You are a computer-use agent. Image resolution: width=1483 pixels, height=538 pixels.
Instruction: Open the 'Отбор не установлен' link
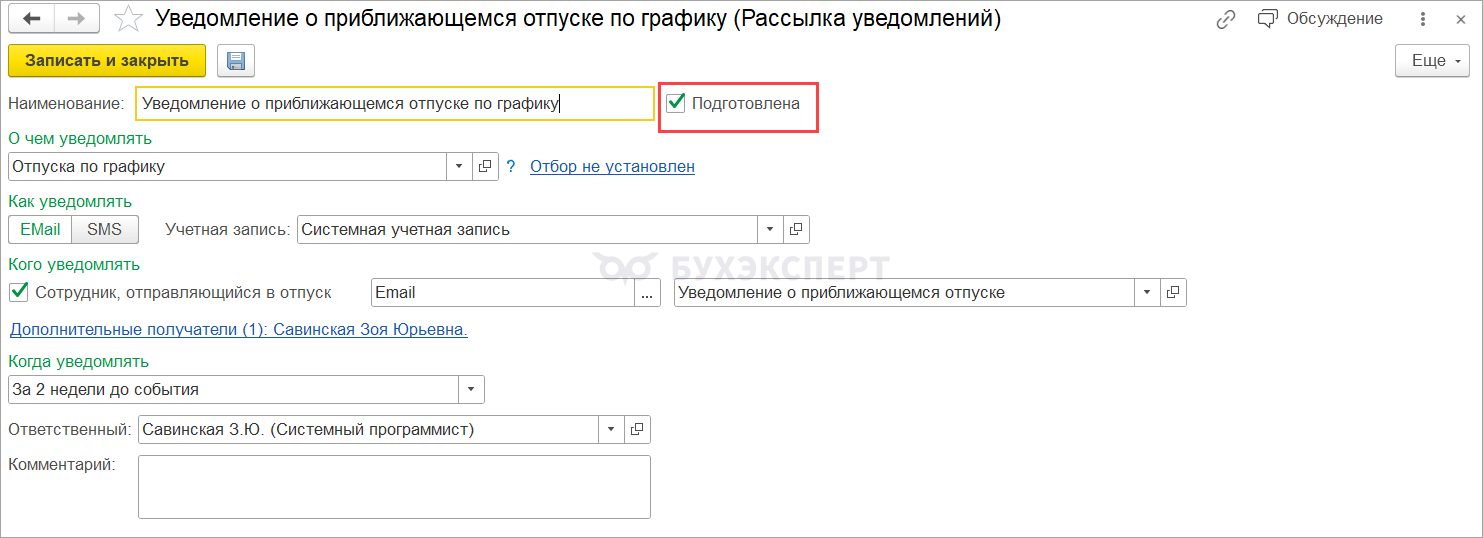[x=612, y=167]
